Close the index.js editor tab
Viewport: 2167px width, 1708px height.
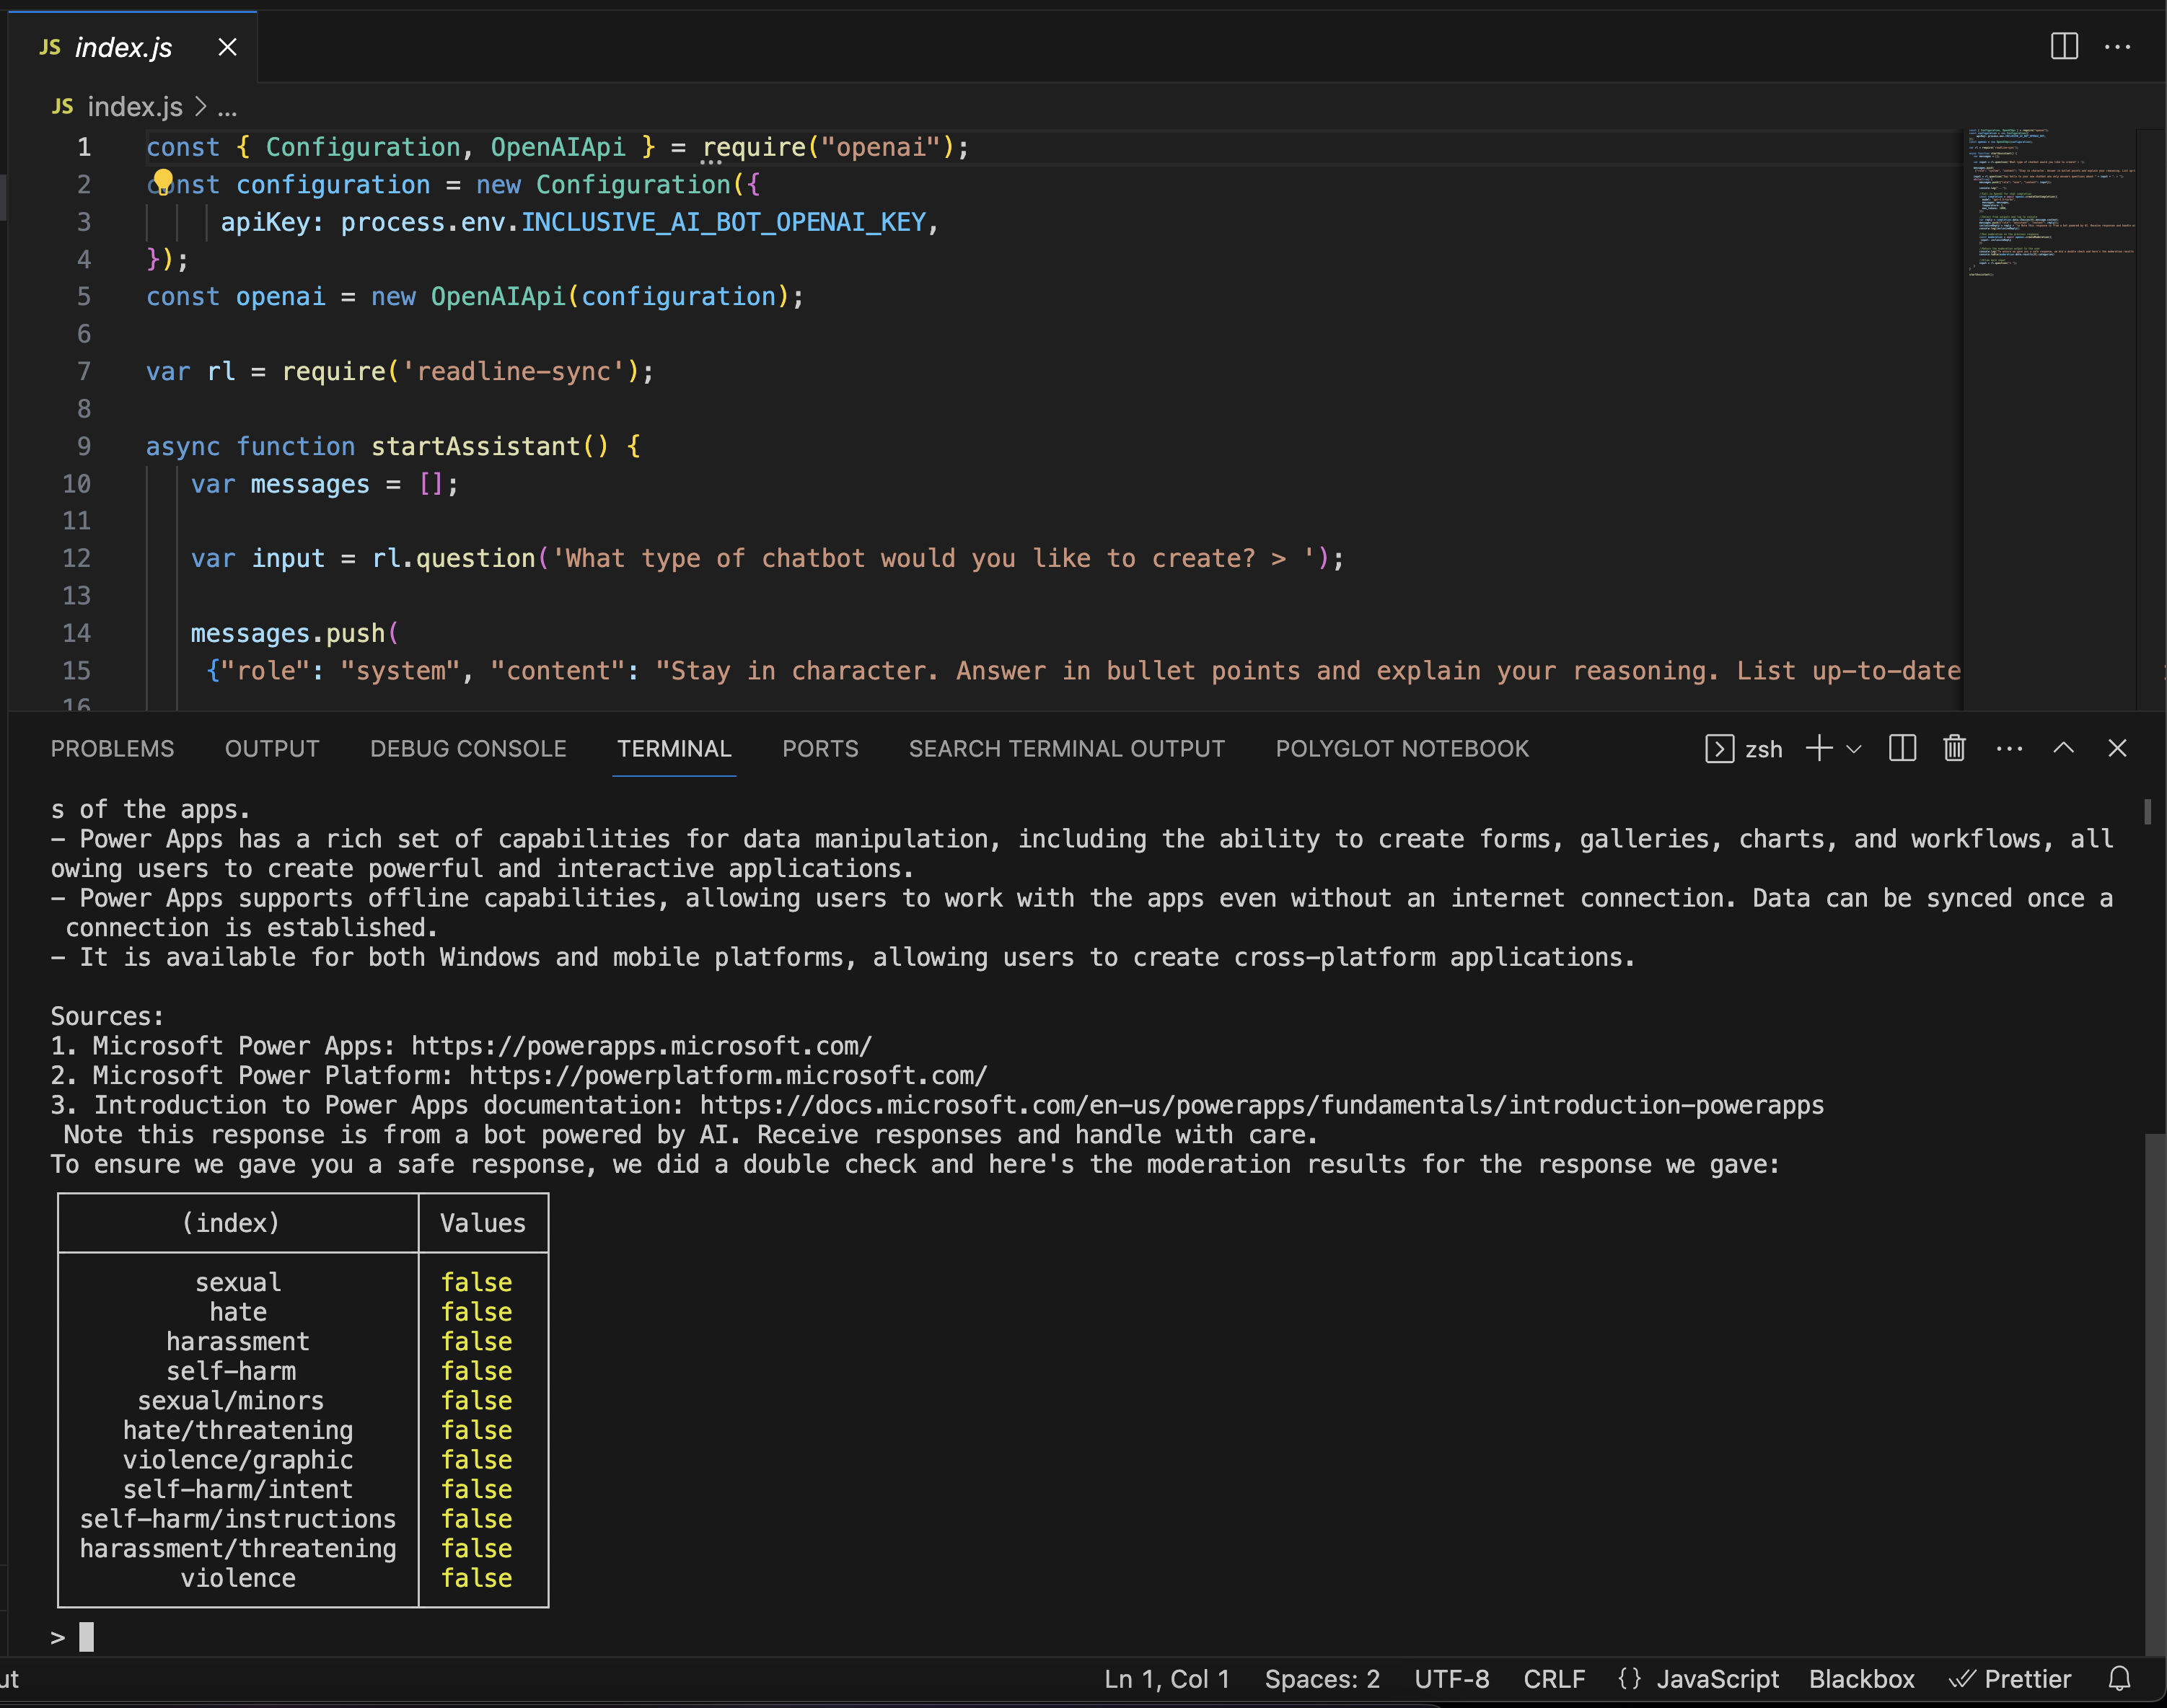tap(227, 47)
